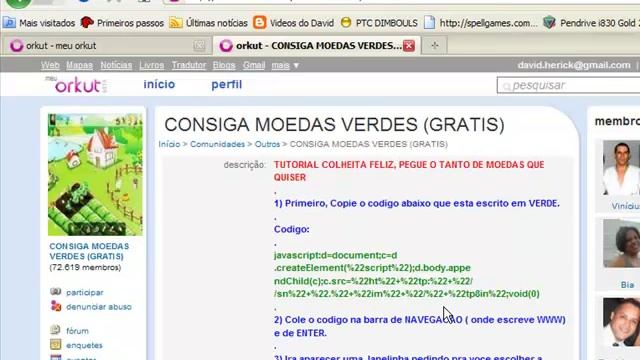This screenshot has height=360, width=640.
Task: Open the spellgames.com bookmark
Action: pos(480,23)
